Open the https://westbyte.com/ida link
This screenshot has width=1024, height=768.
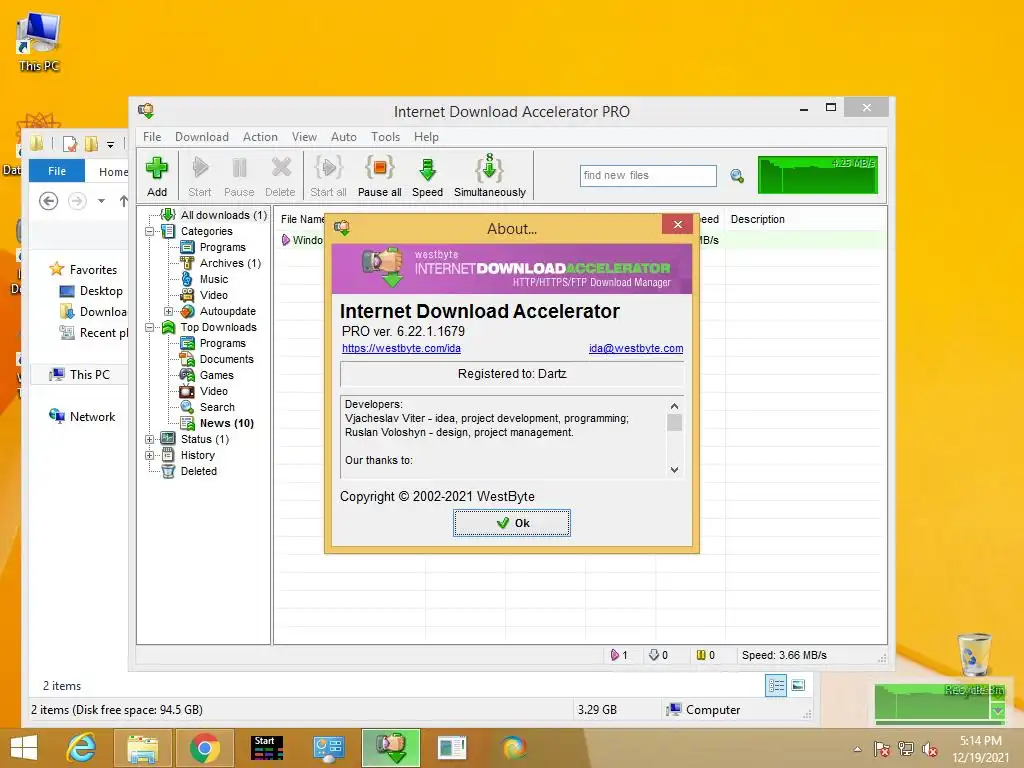401,348
